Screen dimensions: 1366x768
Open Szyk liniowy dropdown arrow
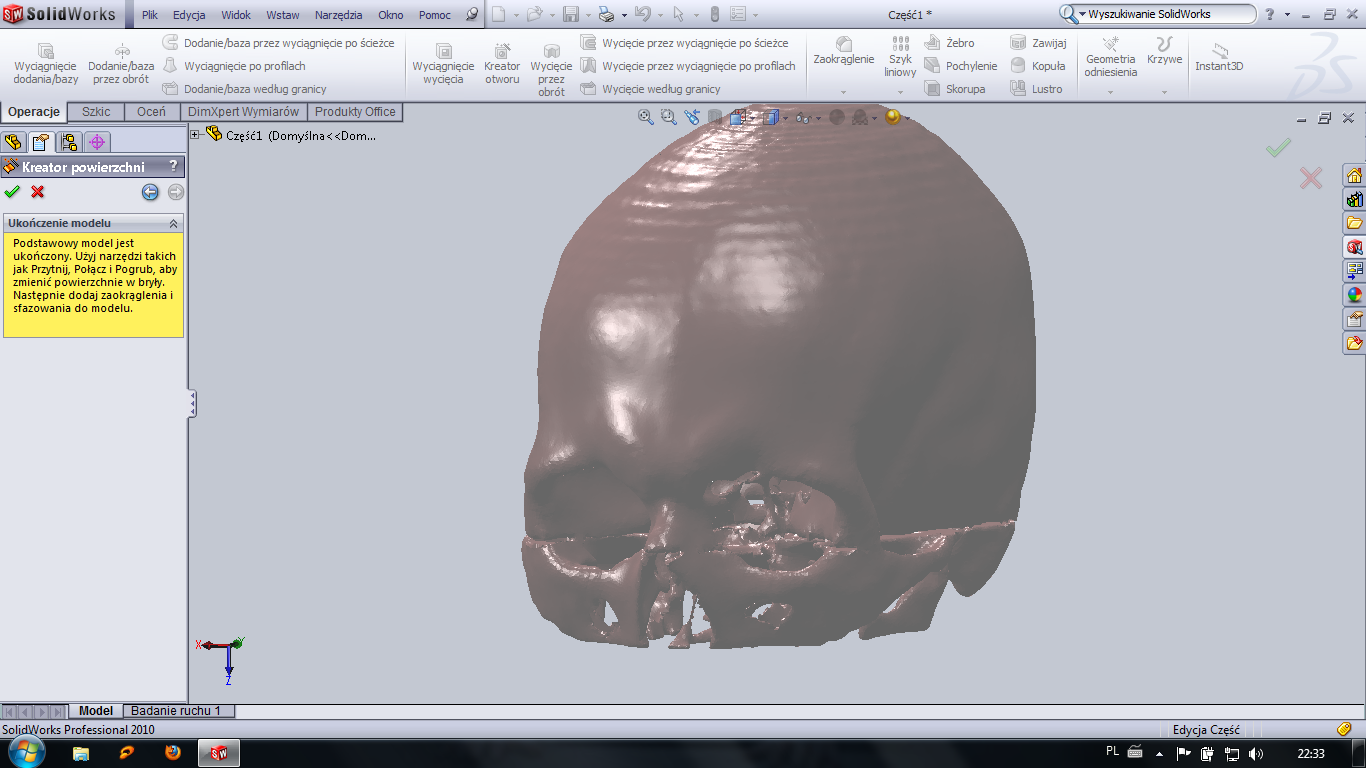click(x=900, y=92)
